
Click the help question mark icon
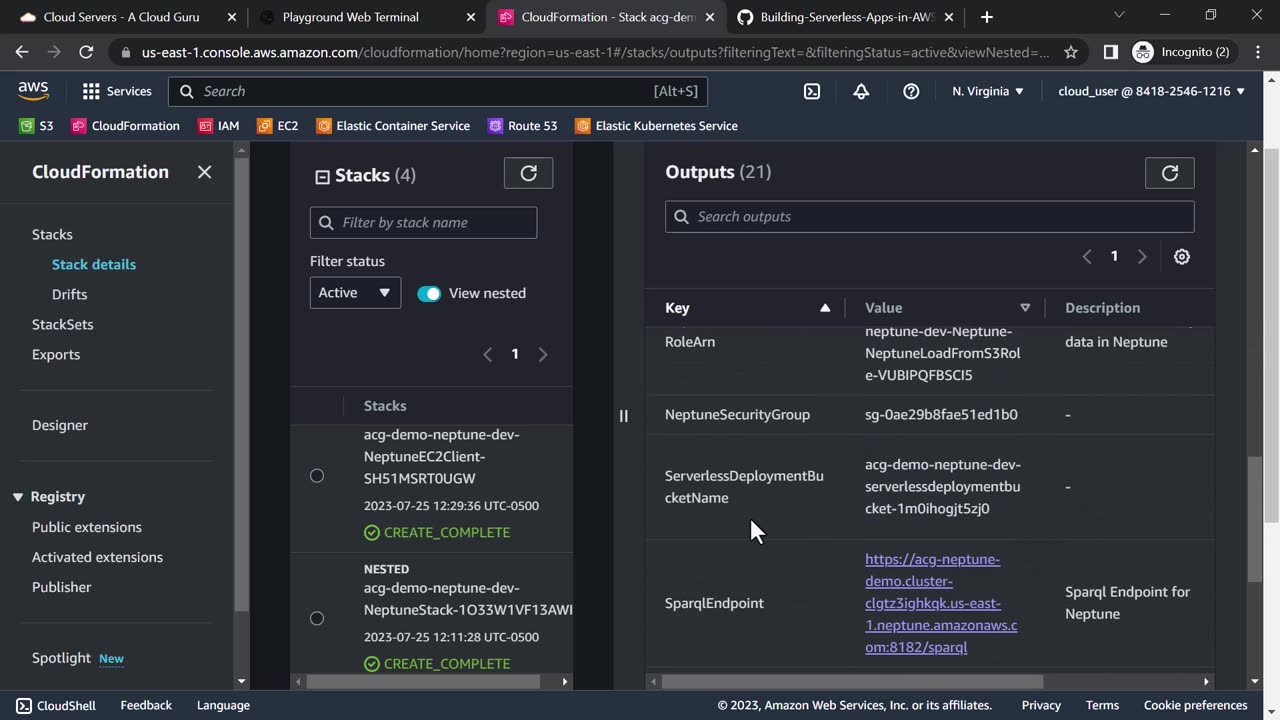[911, 91]
